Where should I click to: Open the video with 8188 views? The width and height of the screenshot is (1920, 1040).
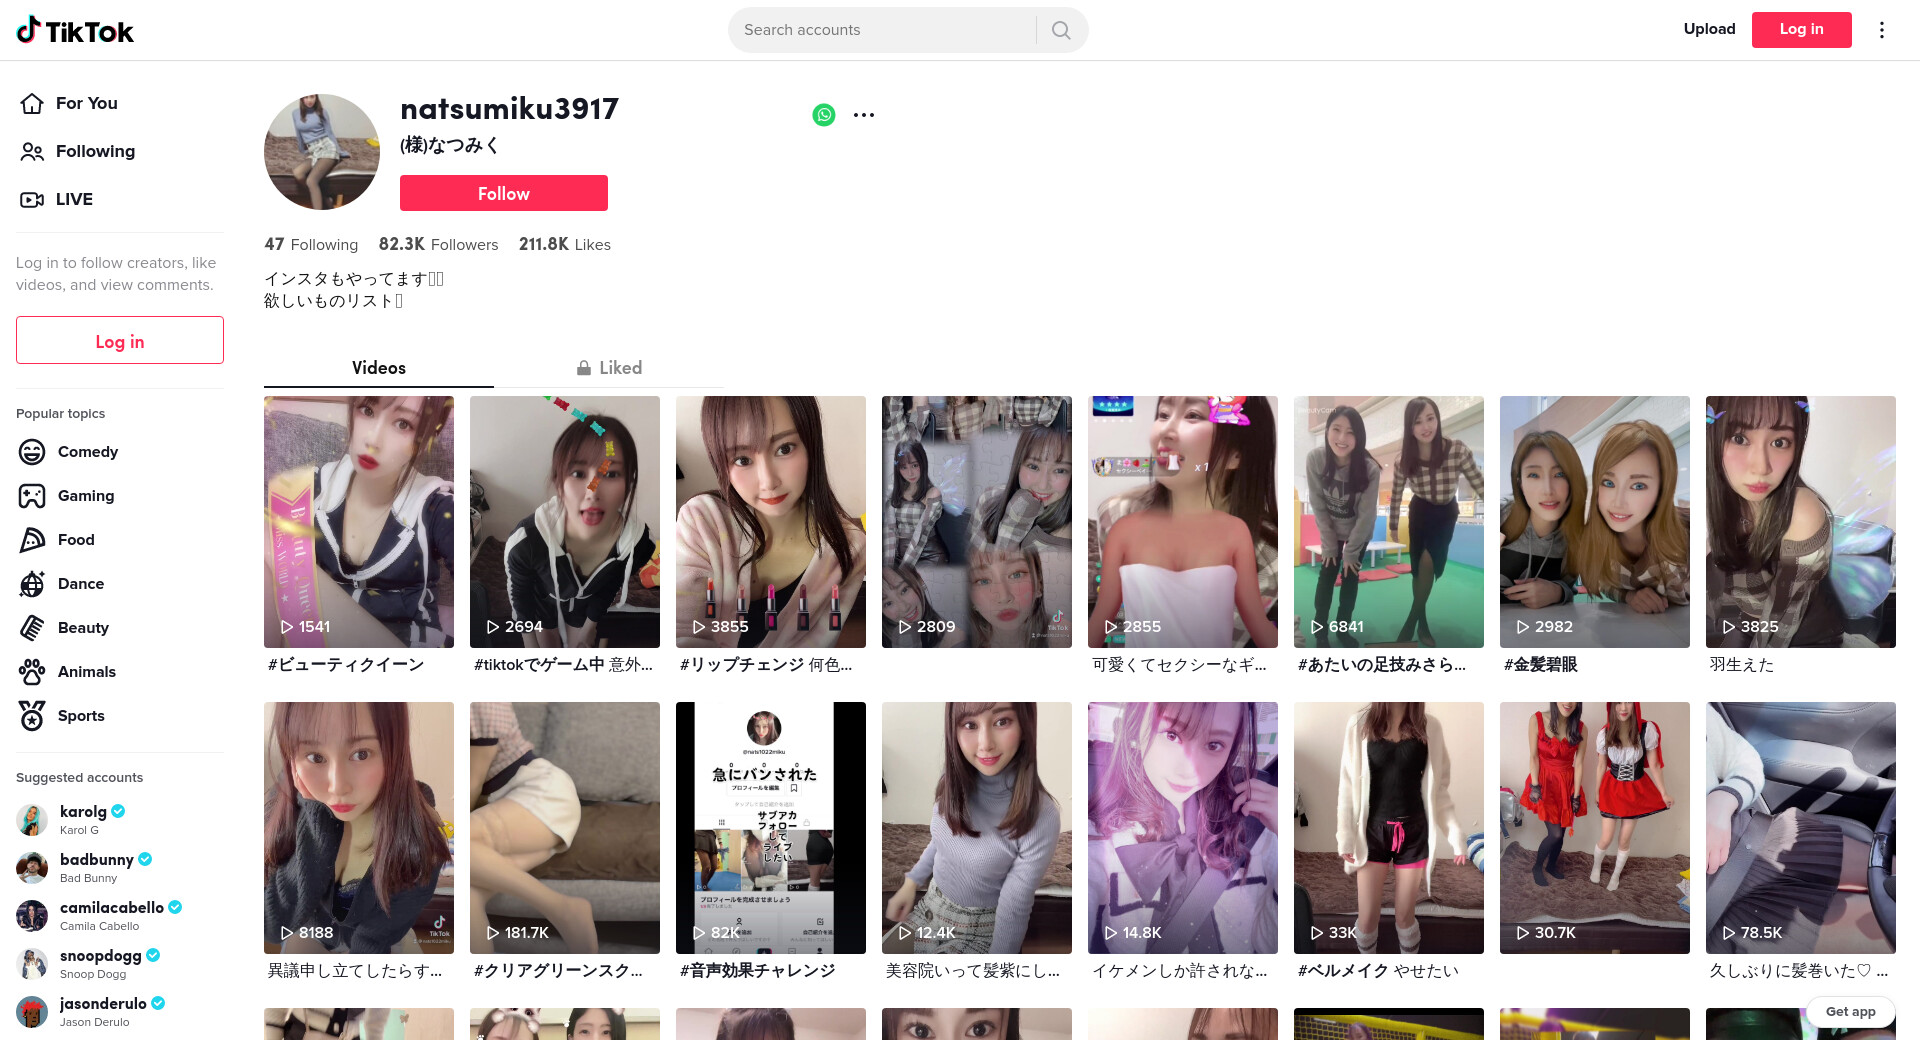tap(359, 828)
